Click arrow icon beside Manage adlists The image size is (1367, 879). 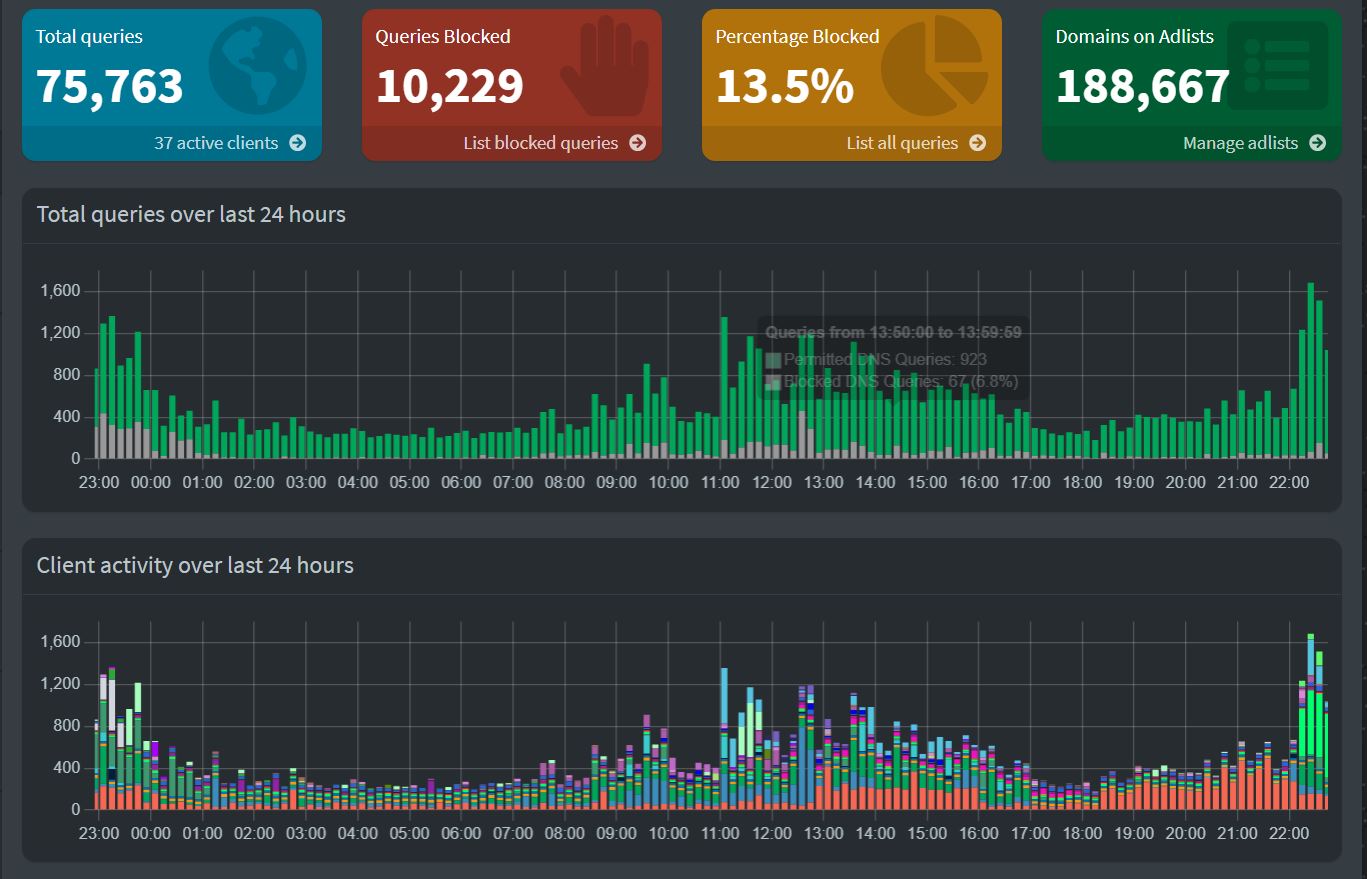click(1318, 143)
